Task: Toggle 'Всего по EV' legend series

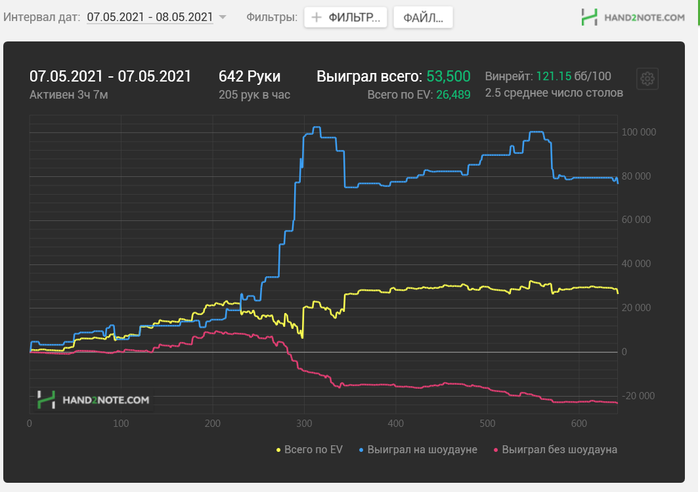Action: pos(309,450)
